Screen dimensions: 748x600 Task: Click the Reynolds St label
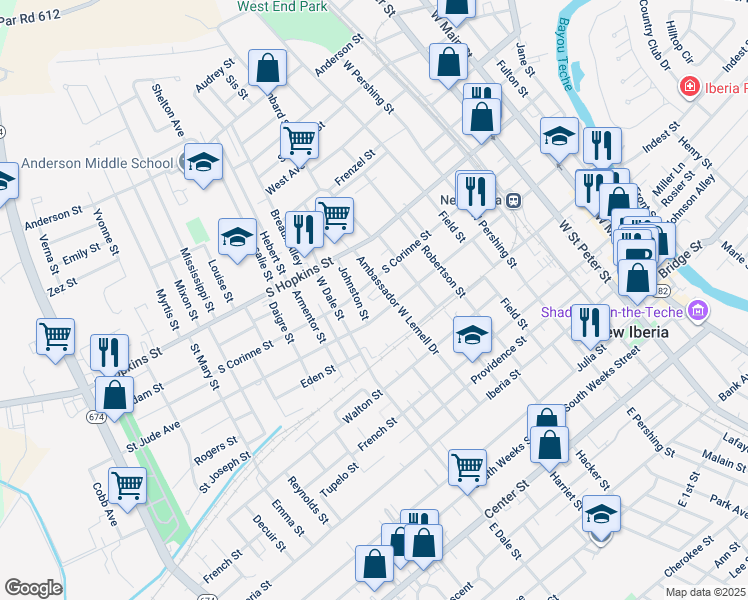(308, 500)
